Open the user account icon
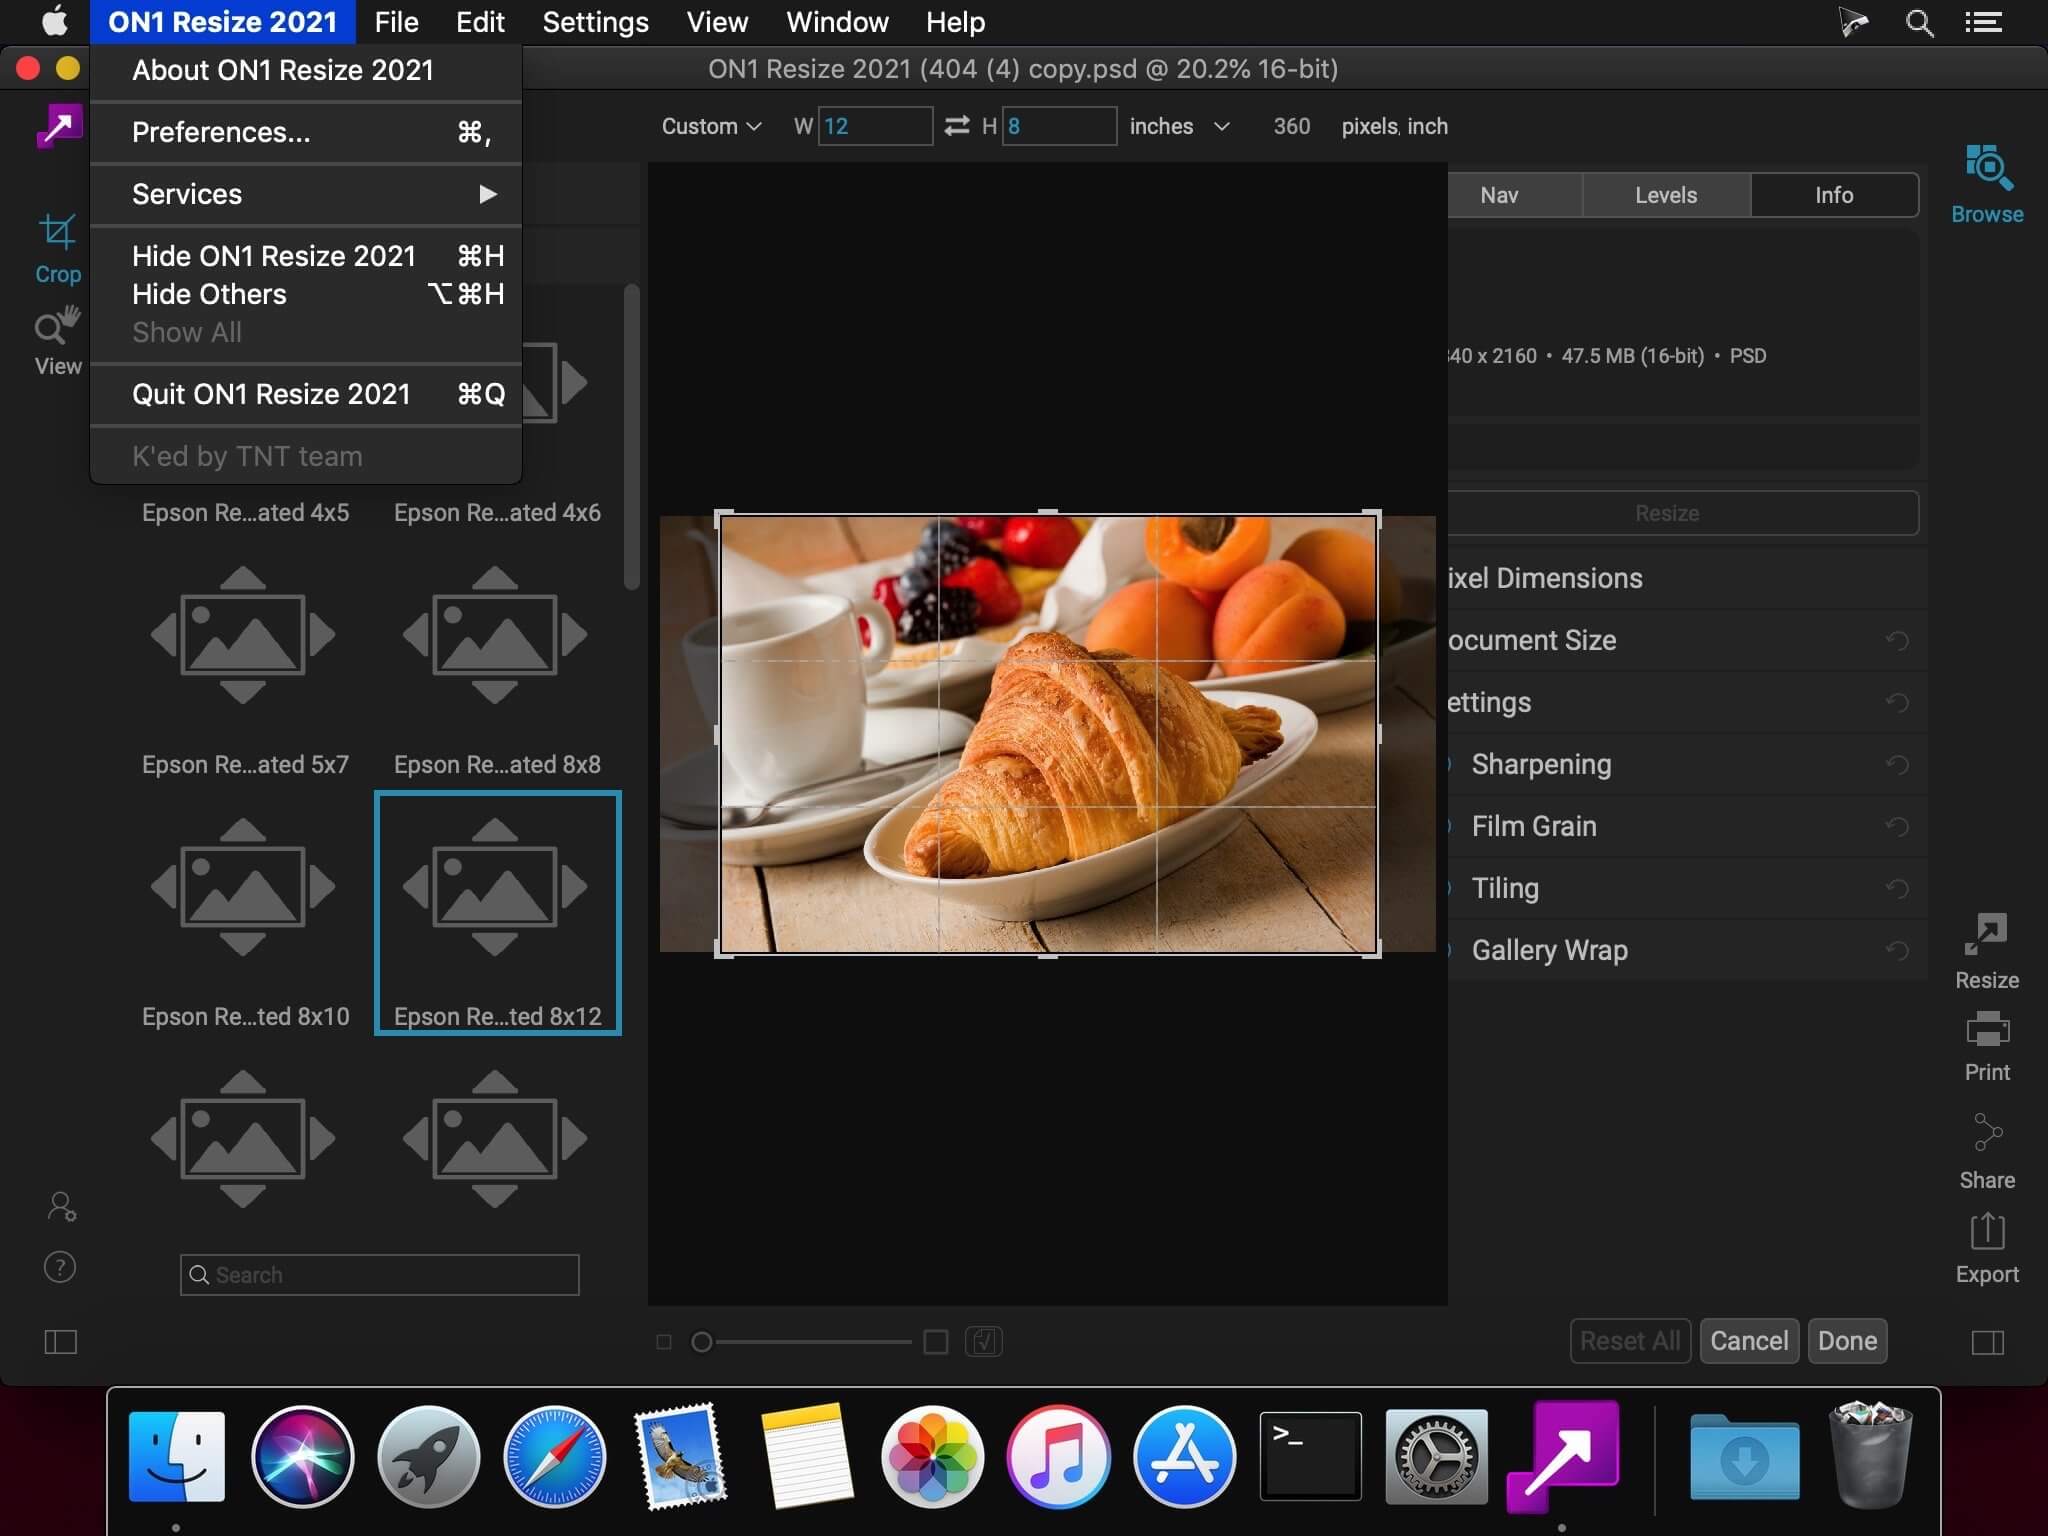 [61, 1206]
